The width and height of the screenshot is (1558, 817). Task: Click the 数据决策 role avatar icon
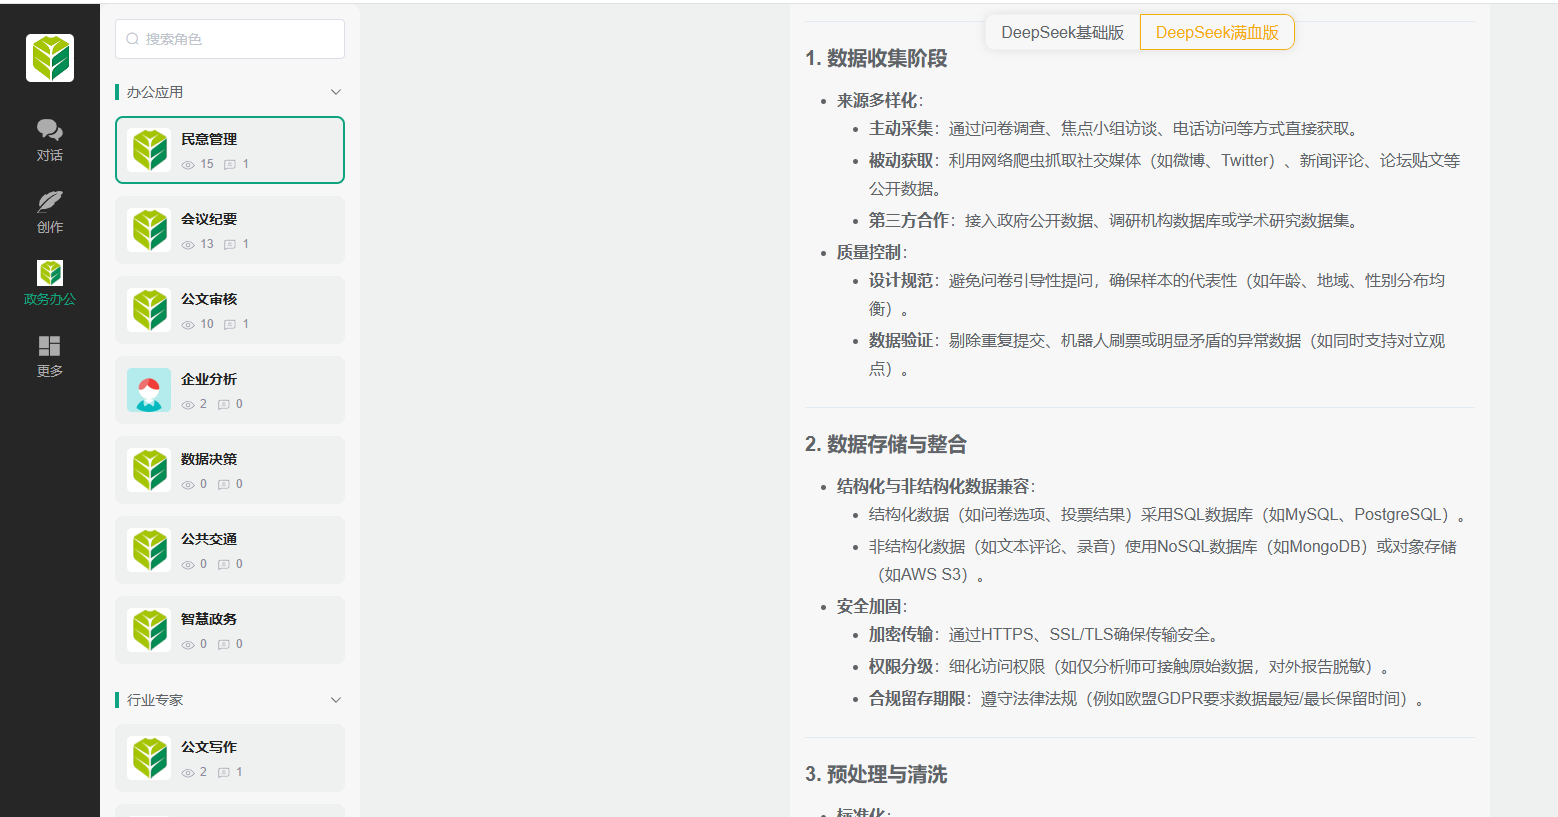point(149,470)
